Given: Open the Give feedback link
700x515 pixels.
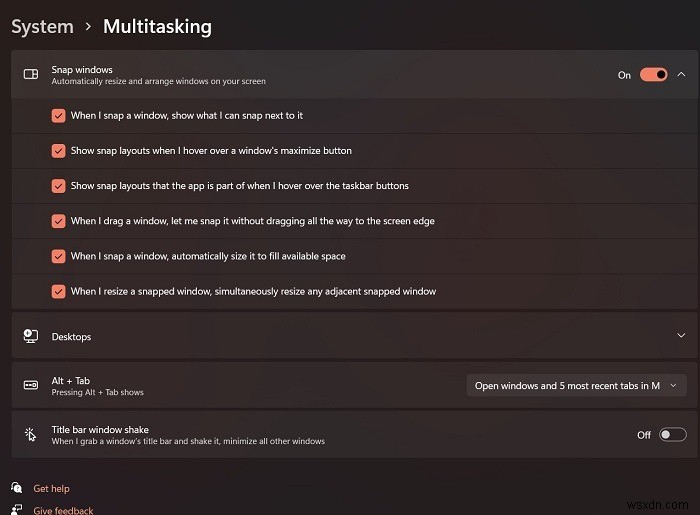Looking at the screenshot, I should tap(63, 510).
